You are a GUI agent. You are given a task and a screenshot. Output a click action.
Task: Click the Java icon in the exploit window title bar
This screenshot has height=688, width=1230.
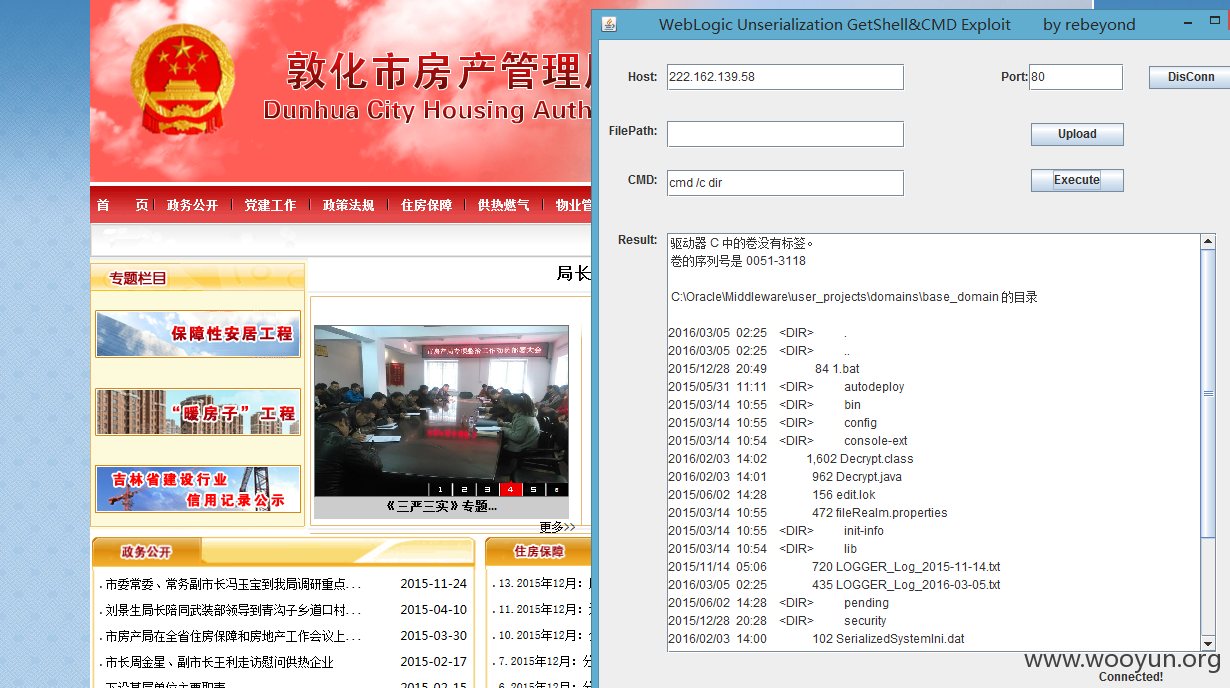coord(608,24)
